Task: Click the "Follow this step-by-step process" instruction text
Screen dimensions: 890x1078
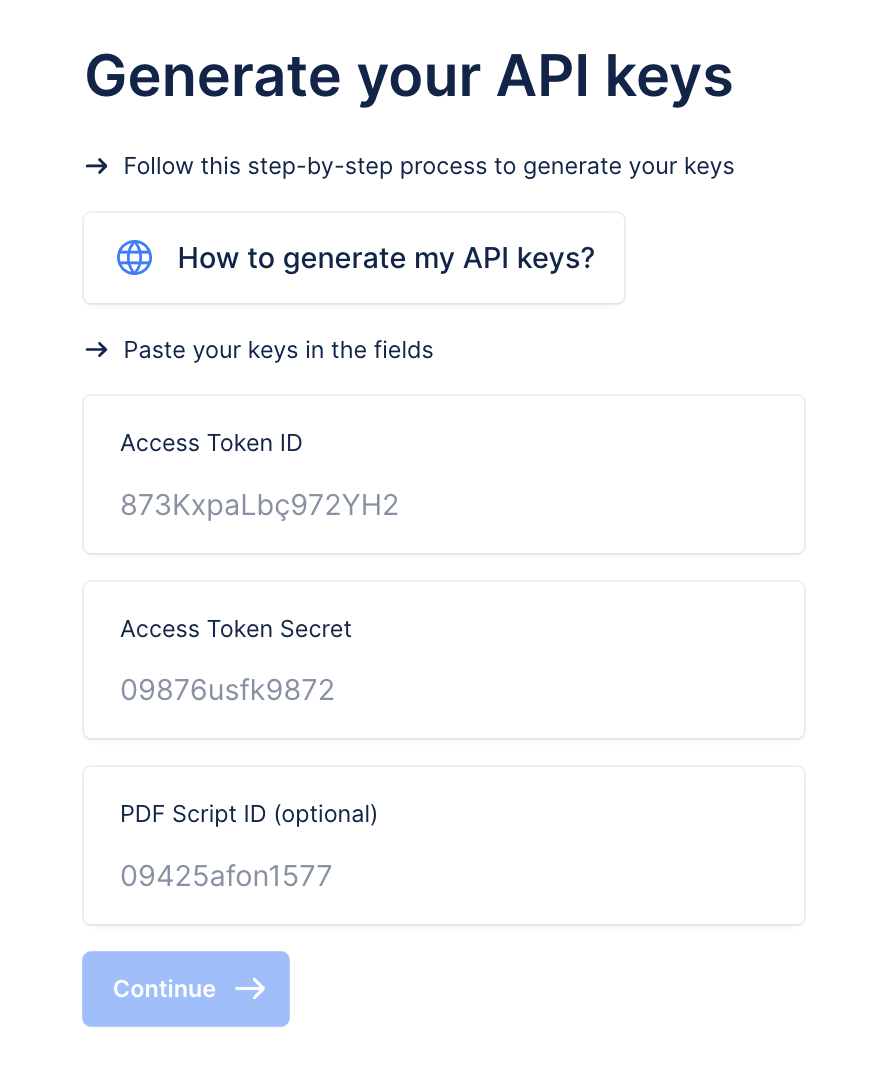Action: (x=429, y=166)
